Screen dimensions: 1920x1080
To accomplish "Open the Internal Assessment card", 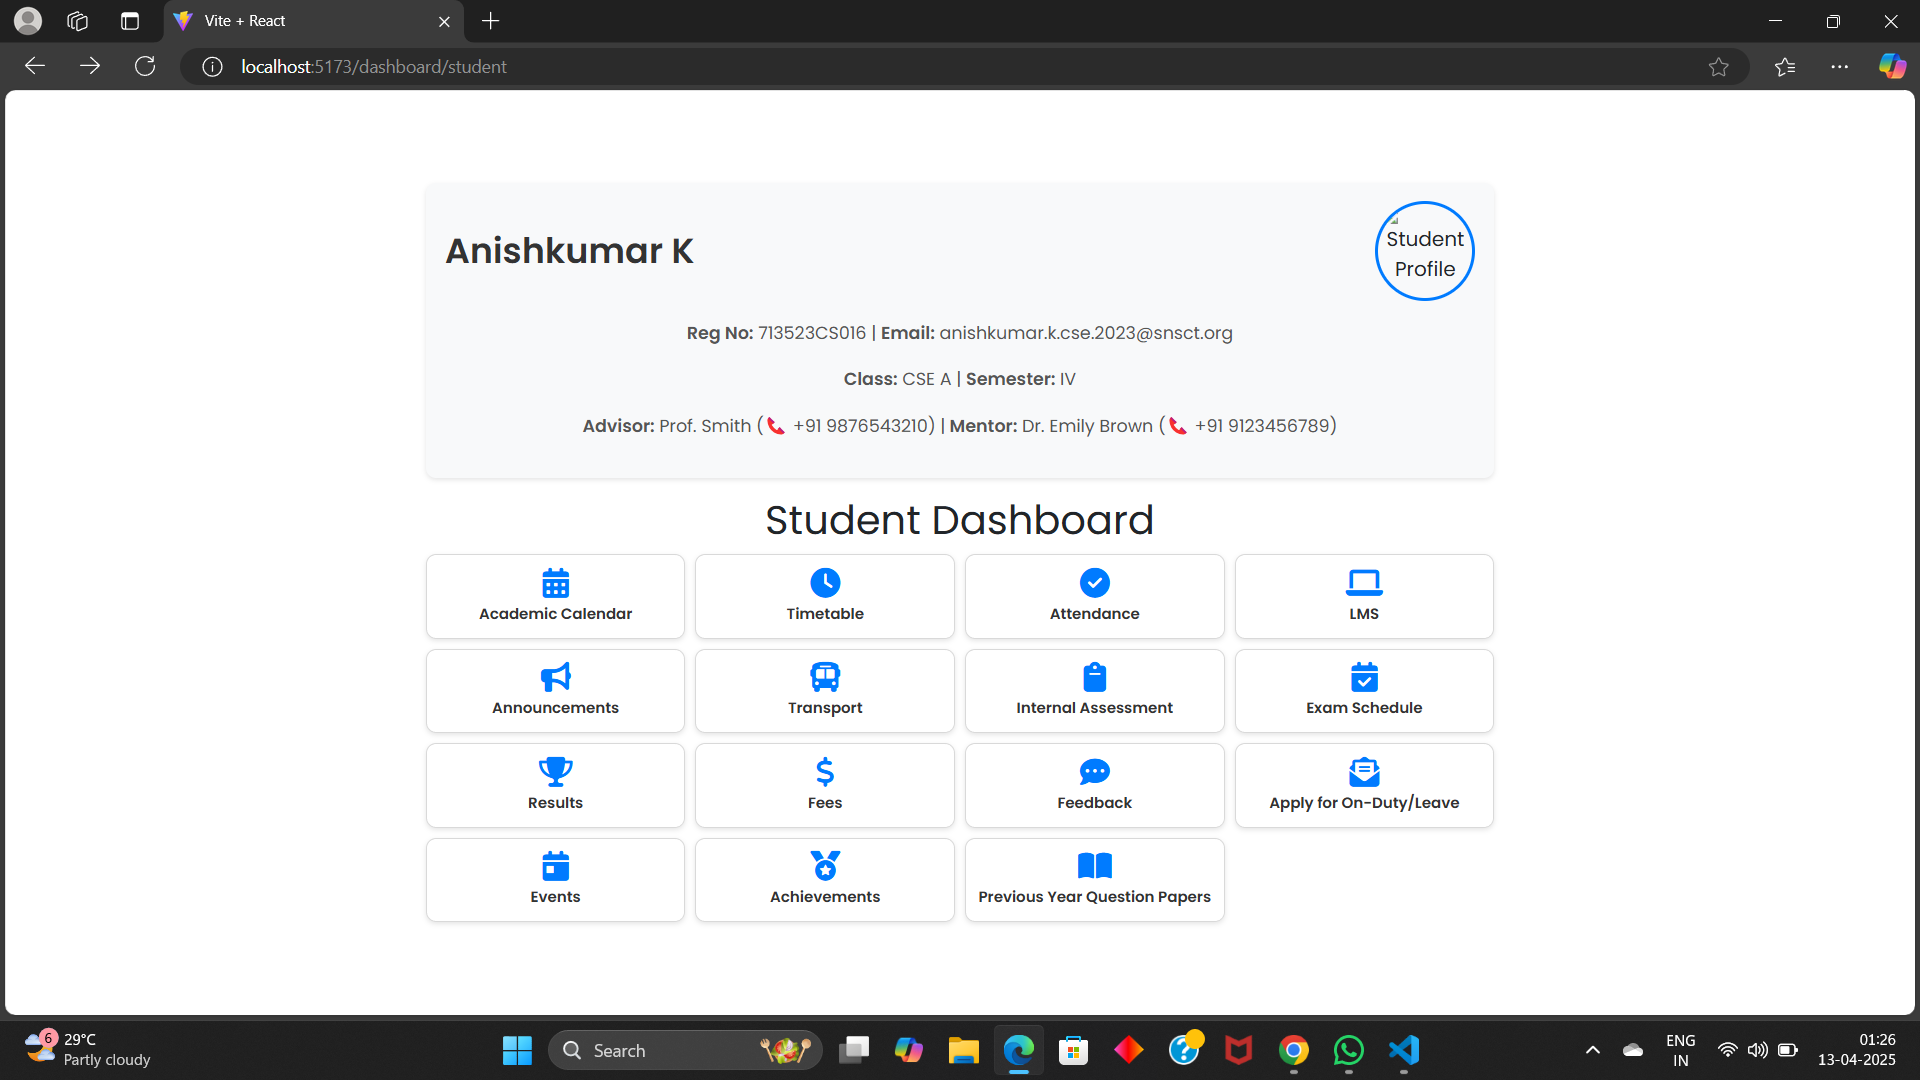I will click(x=1094, y=692).
